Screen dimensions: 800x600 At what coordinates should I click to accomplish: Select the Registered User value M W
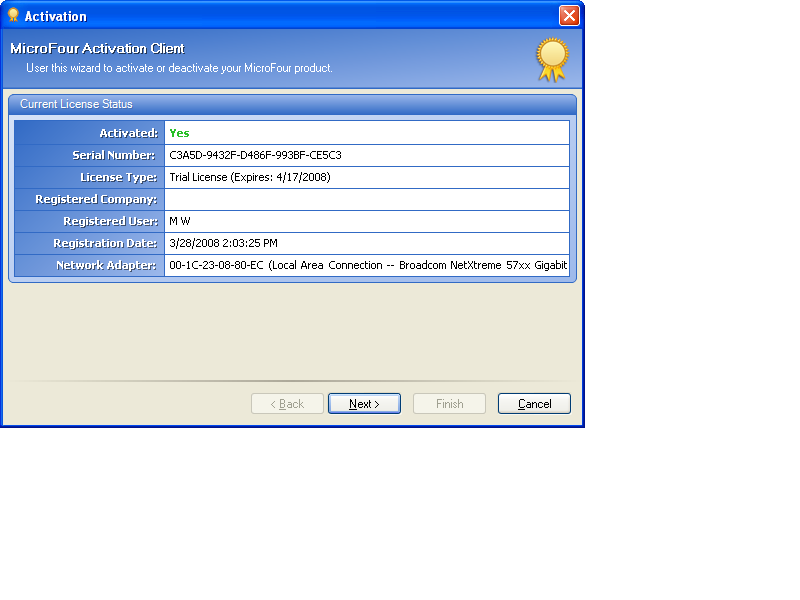180,221
